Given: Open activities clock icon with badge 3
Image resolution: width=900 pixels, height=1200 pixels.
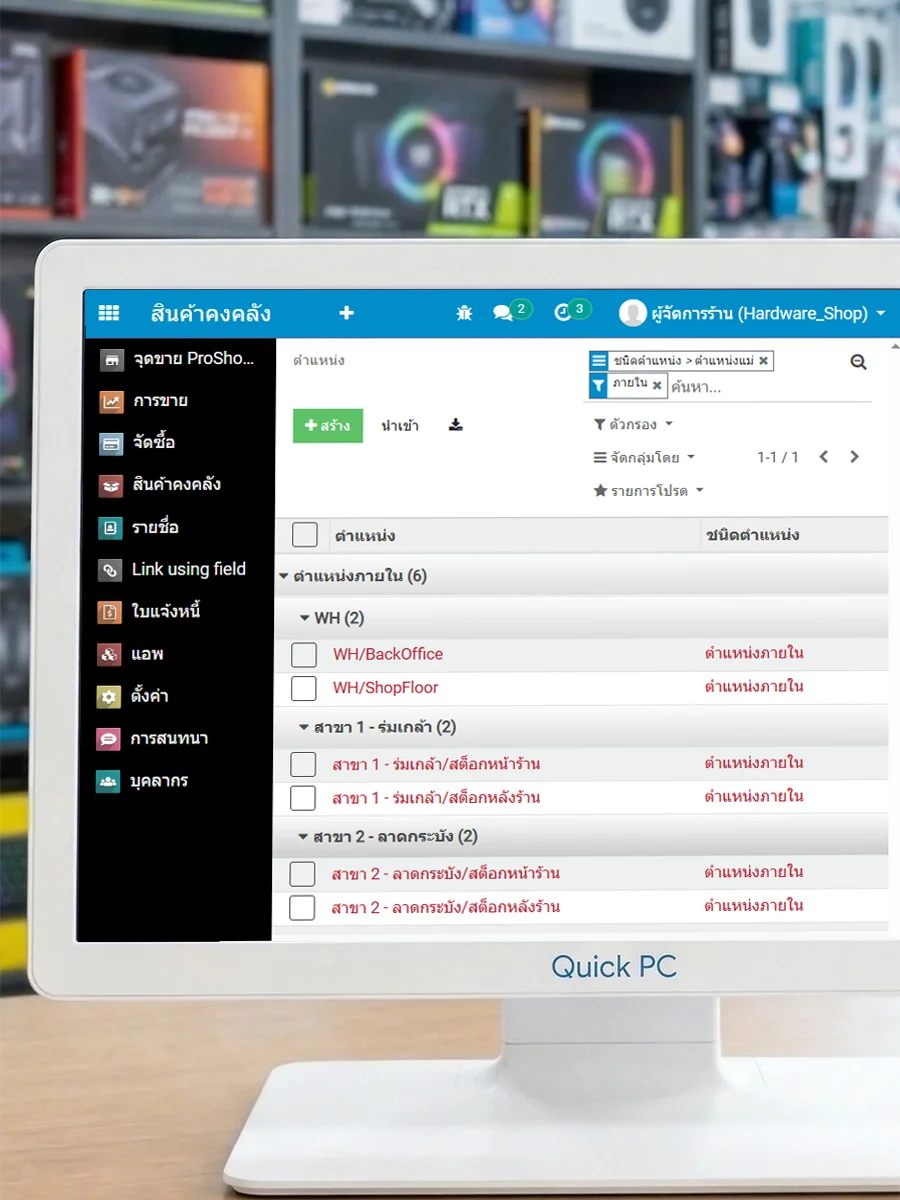Looking at the screenshot, I should (562, 313).
